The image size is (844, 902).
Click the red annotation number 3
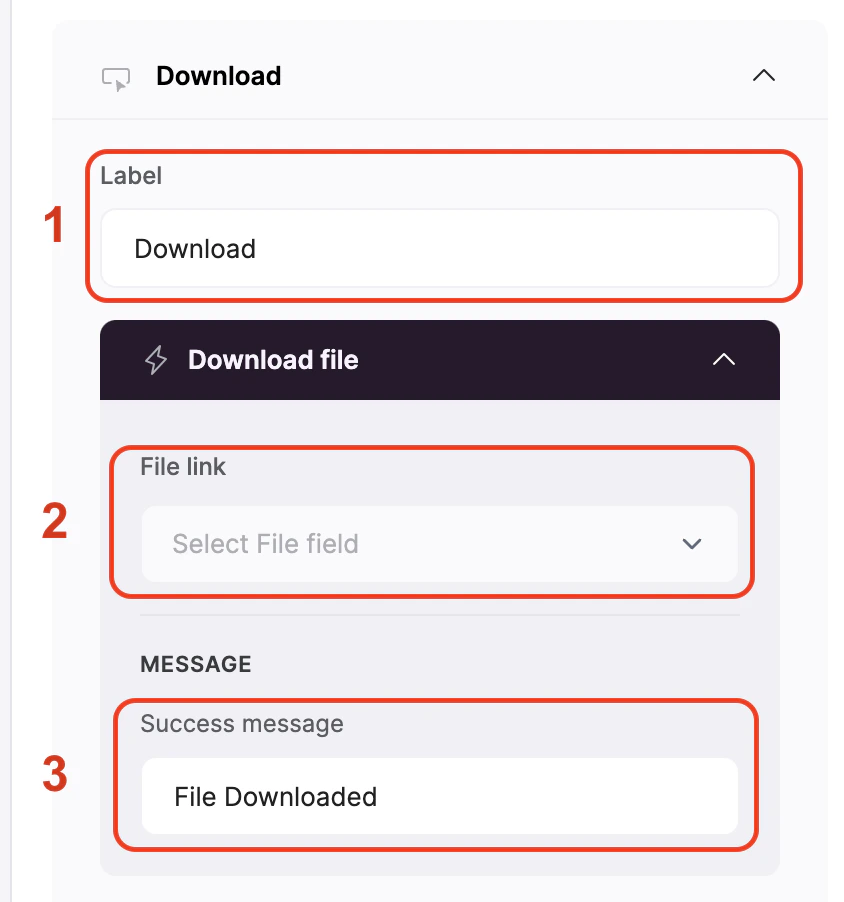pyautogui.click(x=55, y=774)
